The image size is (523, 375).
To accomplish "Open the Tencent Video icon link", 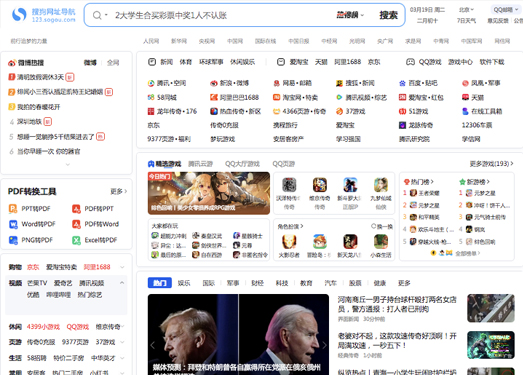I will point(339,97).
